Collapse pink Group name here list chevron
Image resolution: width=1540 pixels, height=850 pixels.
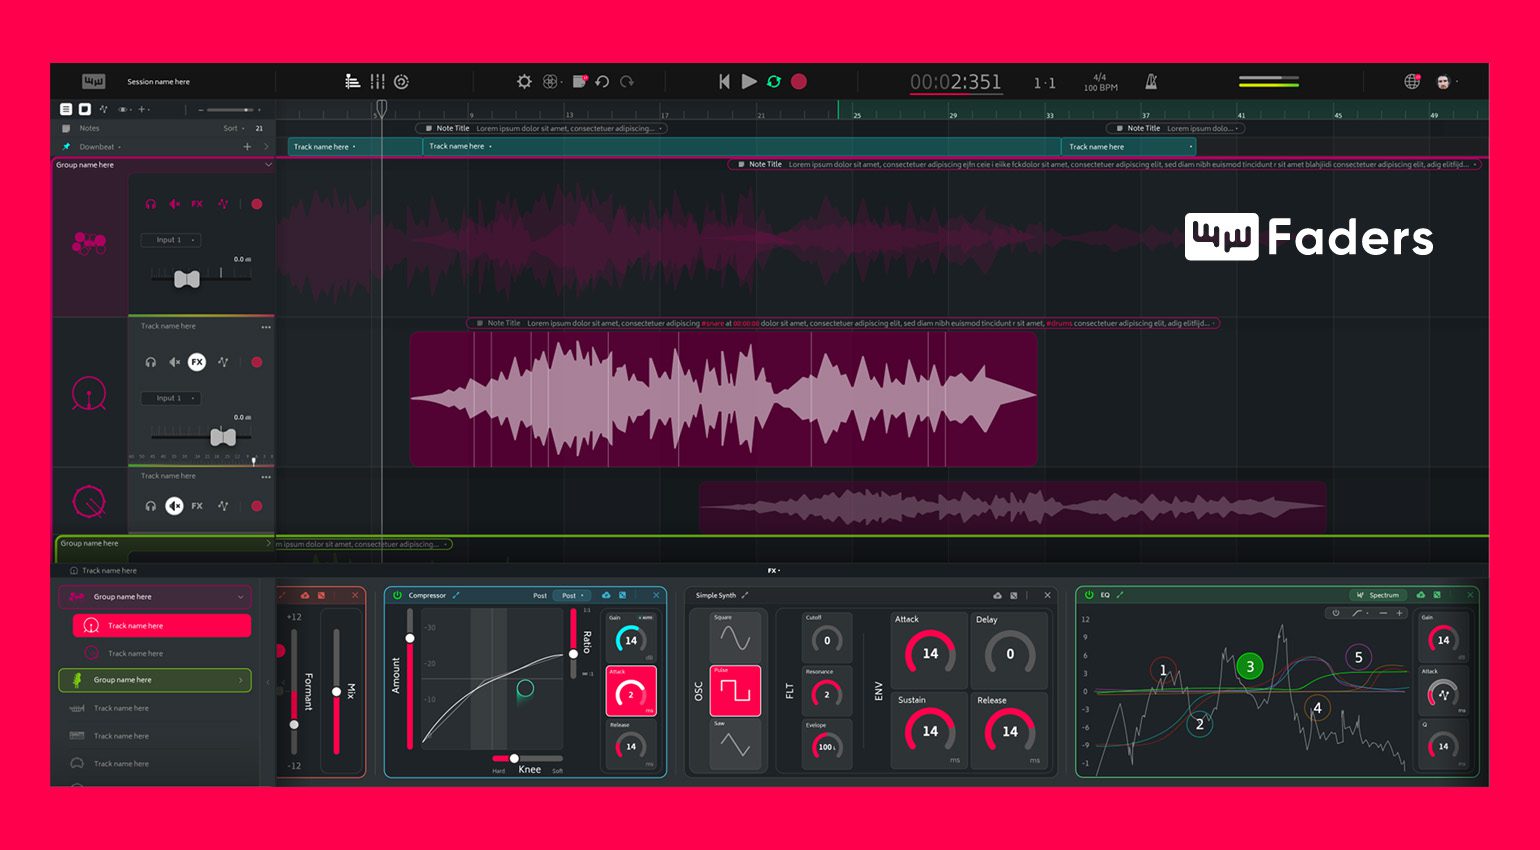241,597
